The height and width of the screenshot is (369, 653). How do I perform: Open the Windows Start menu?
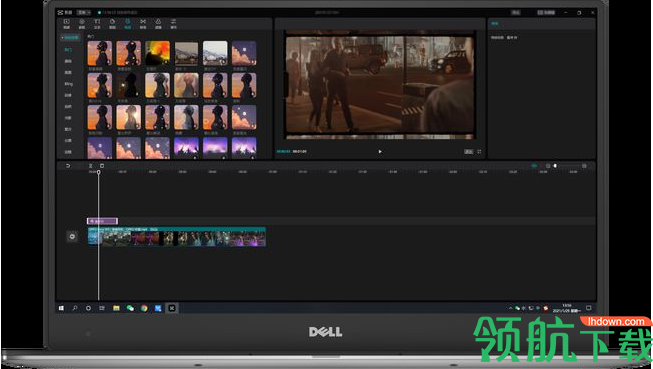[61, 308]
